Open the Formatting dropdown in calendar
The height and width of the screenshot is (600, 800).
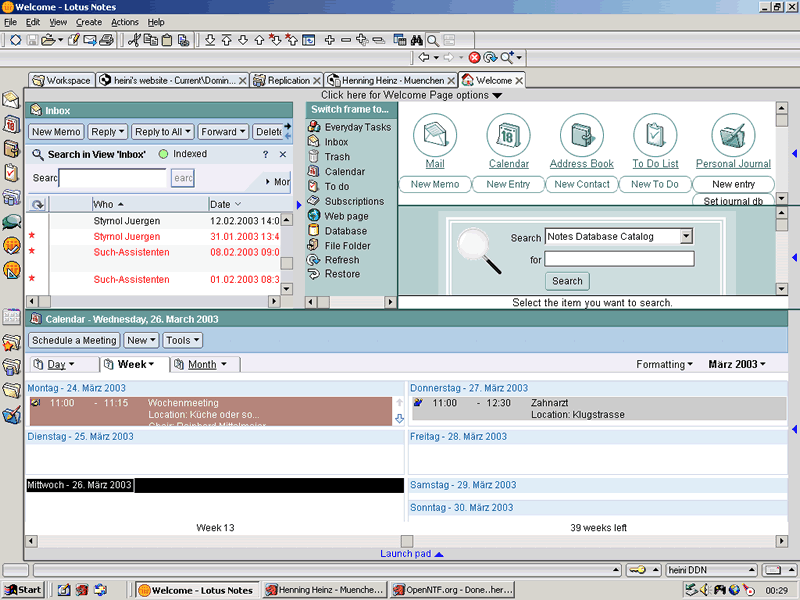pos(664,364)
